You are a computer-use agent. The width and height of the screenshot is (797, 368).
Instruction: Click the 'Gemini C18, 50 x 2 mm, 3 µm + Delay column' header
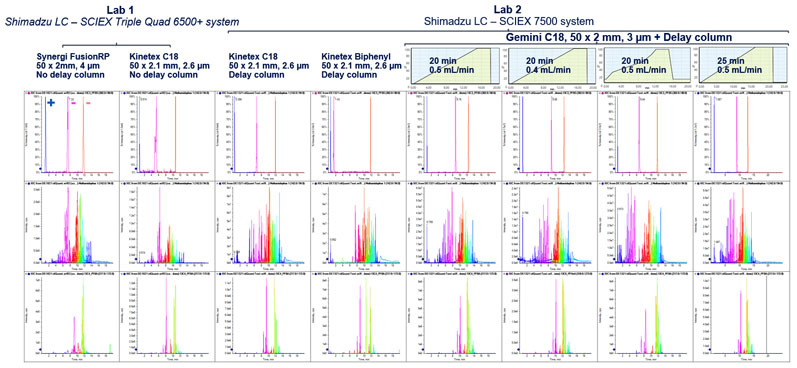coord(619,37)
